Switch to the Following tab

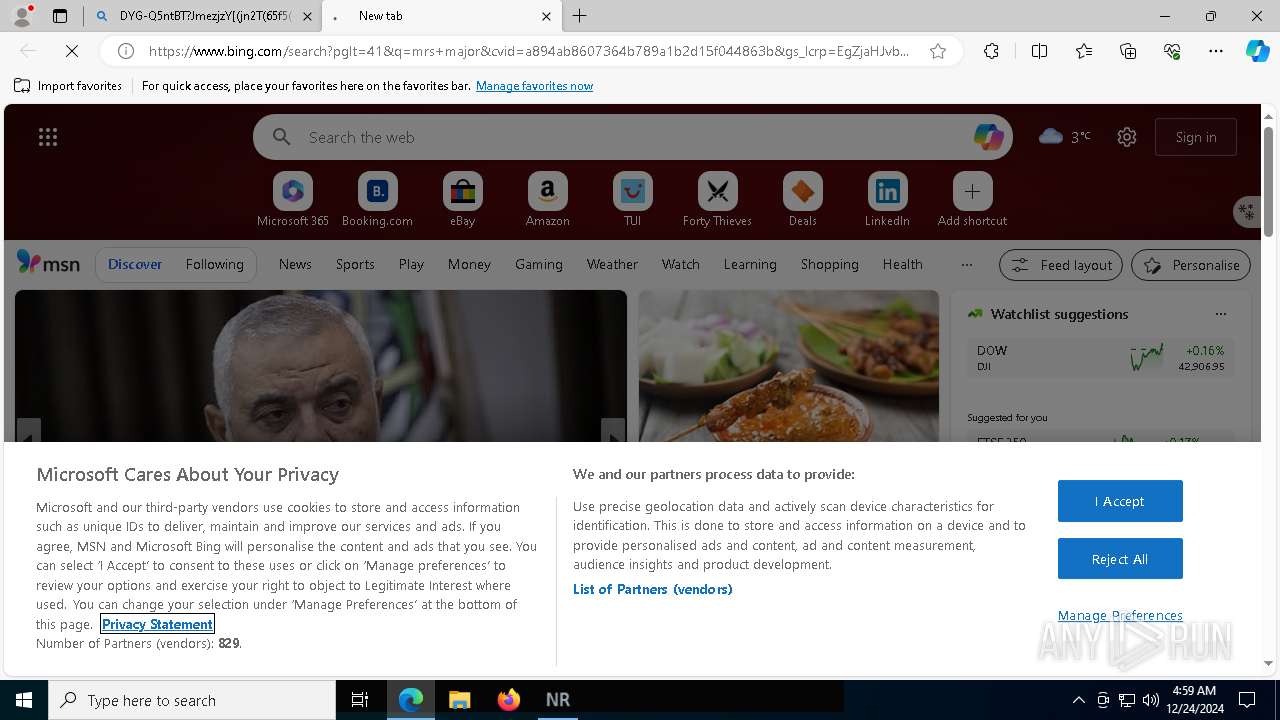(x=214, y=264)
